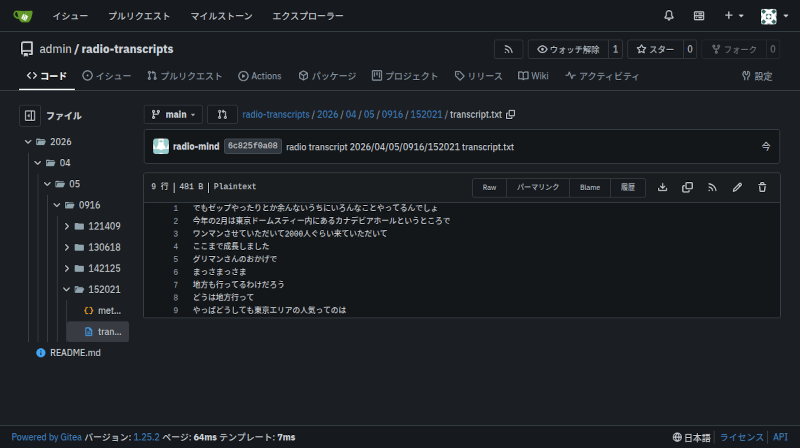This screenshot has height=448, width=800.
Task: Download the transcript.txt file
Action: (662, 187)
